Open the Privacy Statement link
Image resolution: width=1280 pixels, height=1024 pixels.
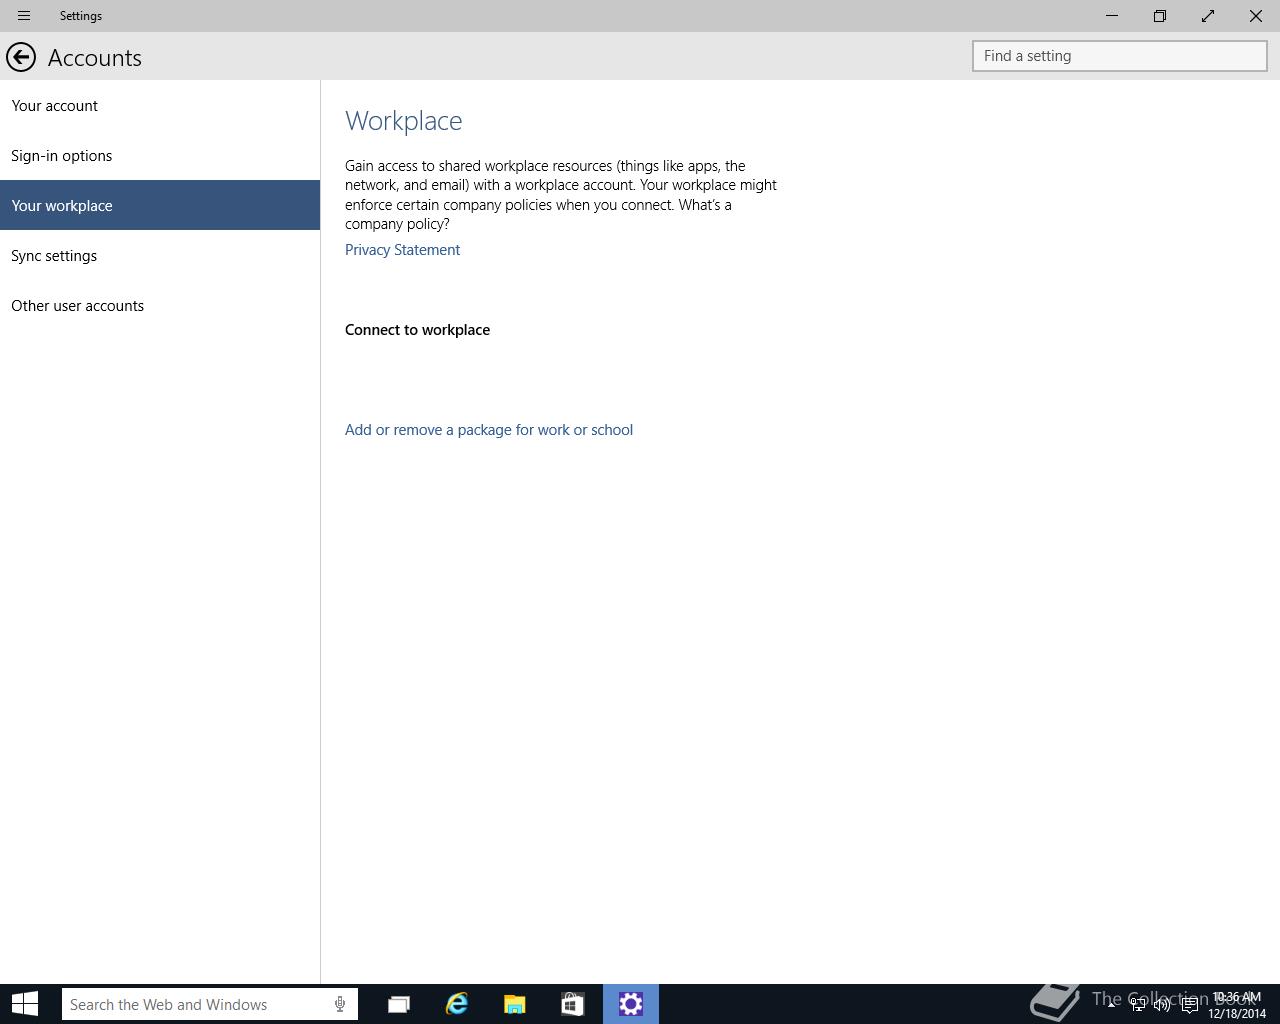click(x=402, y=250)
